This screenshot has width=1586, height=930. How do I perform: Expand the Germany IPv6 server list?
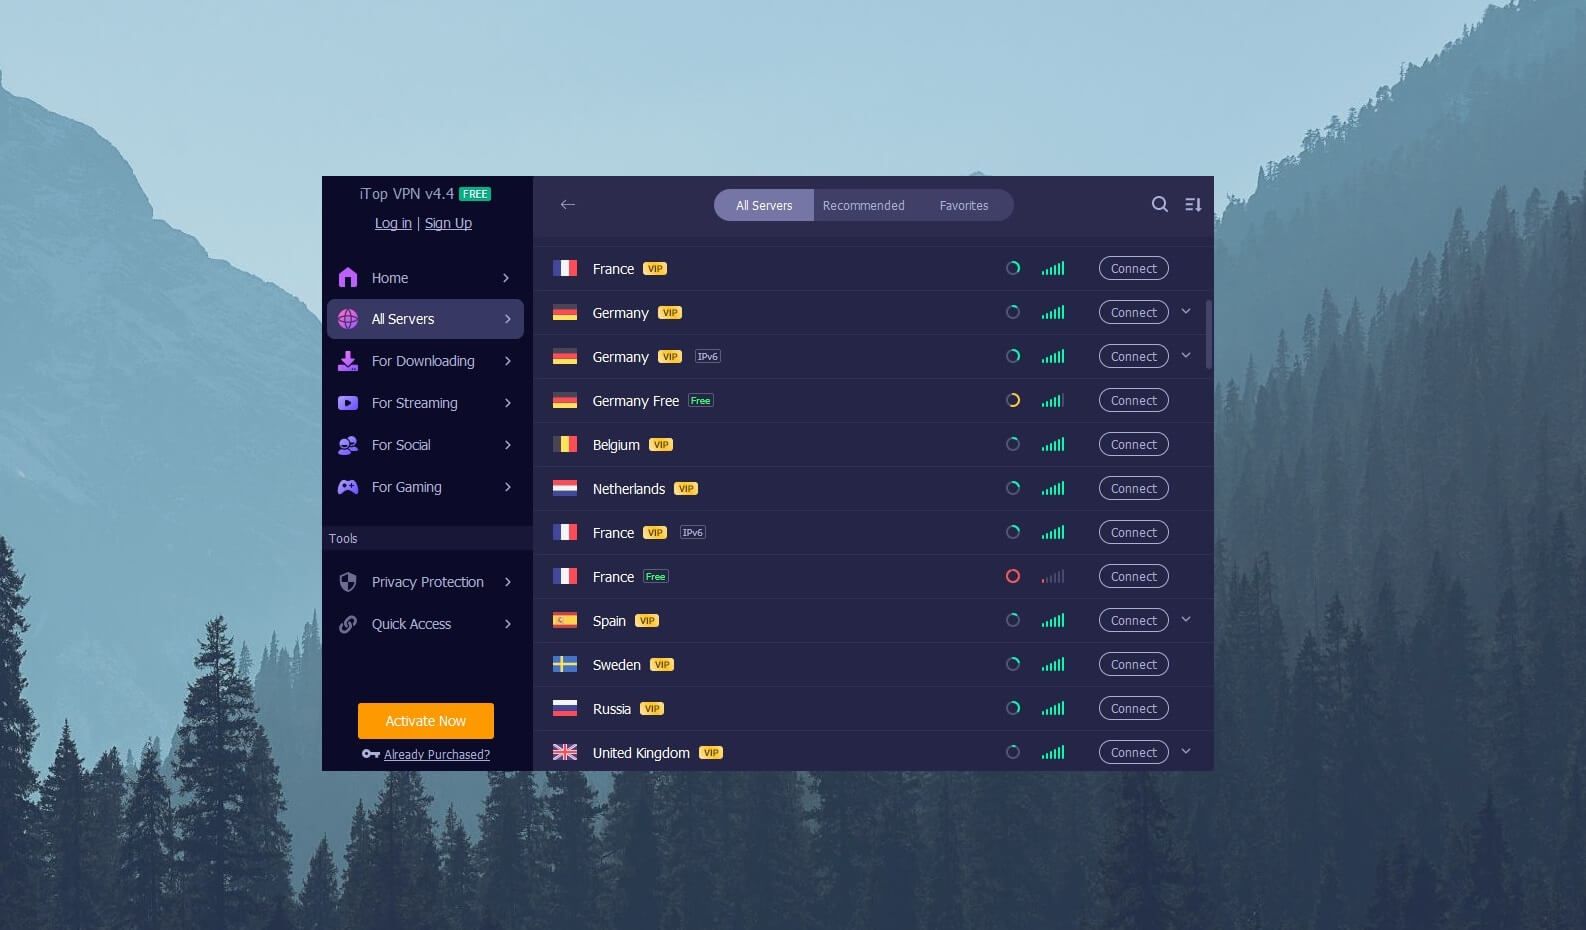(x=1186, y=356)
